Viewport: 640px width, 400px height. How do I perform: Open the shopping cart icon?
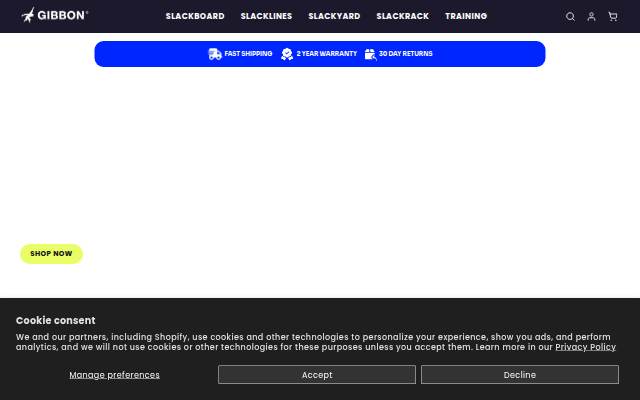613,16
